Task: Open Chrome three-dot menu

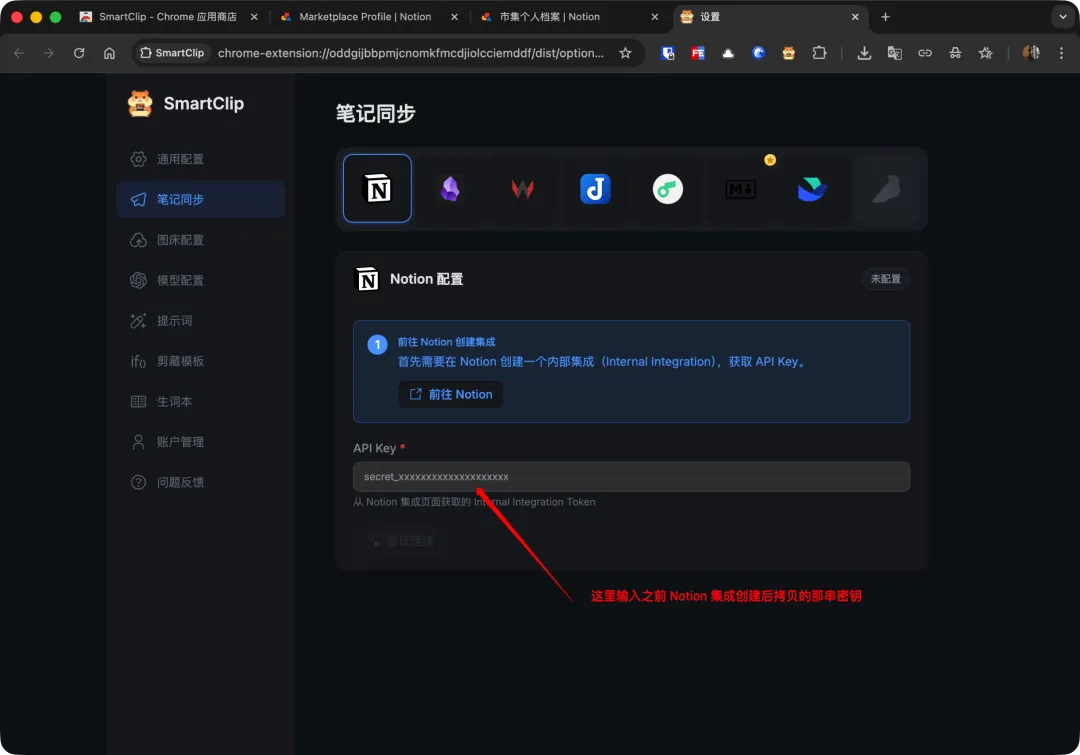Action: (1061, 53)
